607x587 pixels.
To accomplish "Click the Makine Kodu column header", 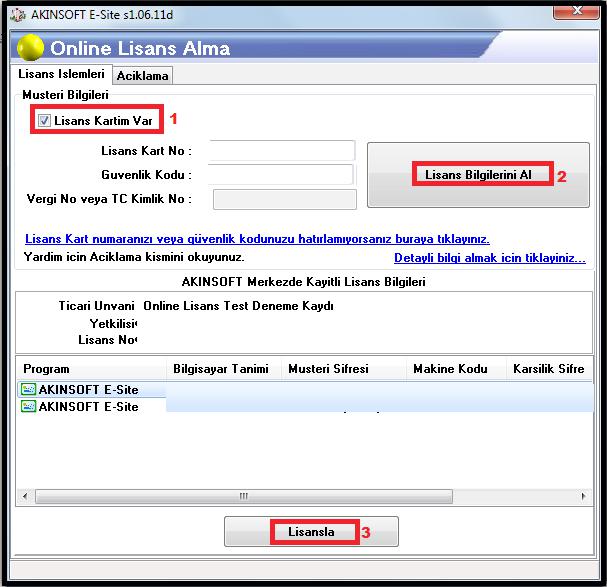I will pyautogui.click(x=456, y=369).
